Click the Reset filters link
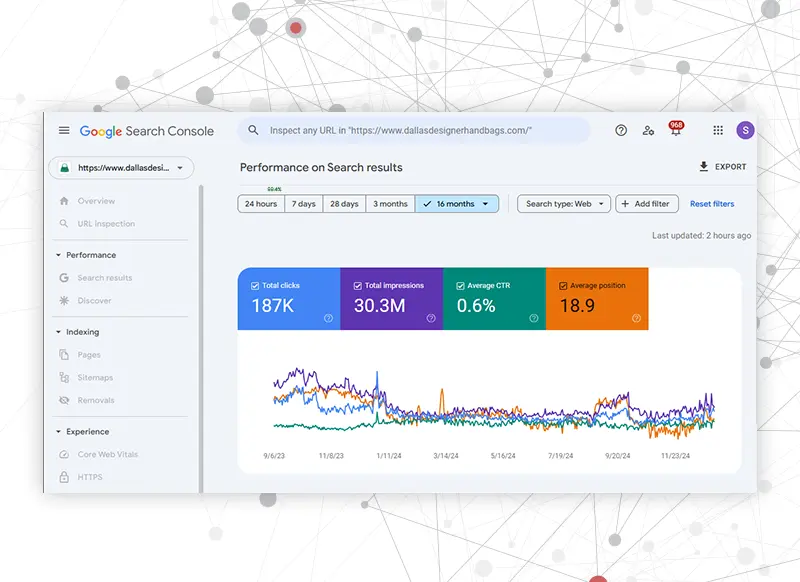Screen dimensions: 800x582 [712, 204]
